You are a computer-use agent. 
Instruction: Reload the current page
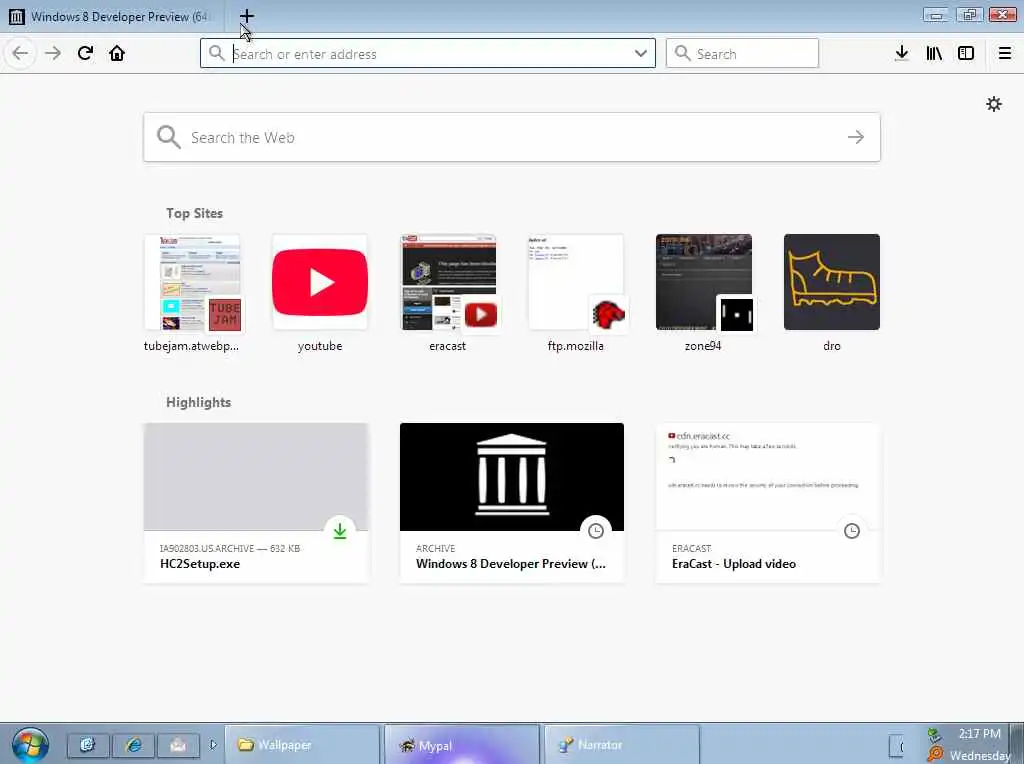point(85,53)
